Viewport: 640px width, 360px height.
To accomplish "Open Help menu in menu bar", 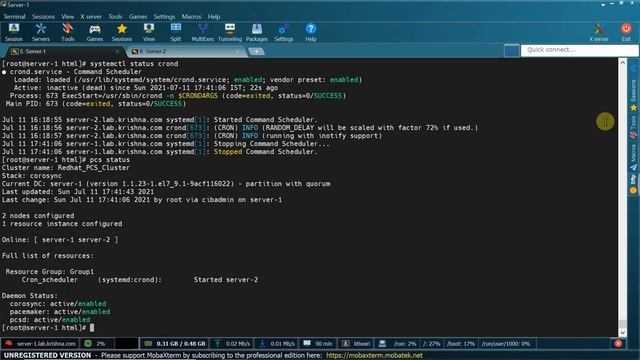I will [x=214, y=17].
